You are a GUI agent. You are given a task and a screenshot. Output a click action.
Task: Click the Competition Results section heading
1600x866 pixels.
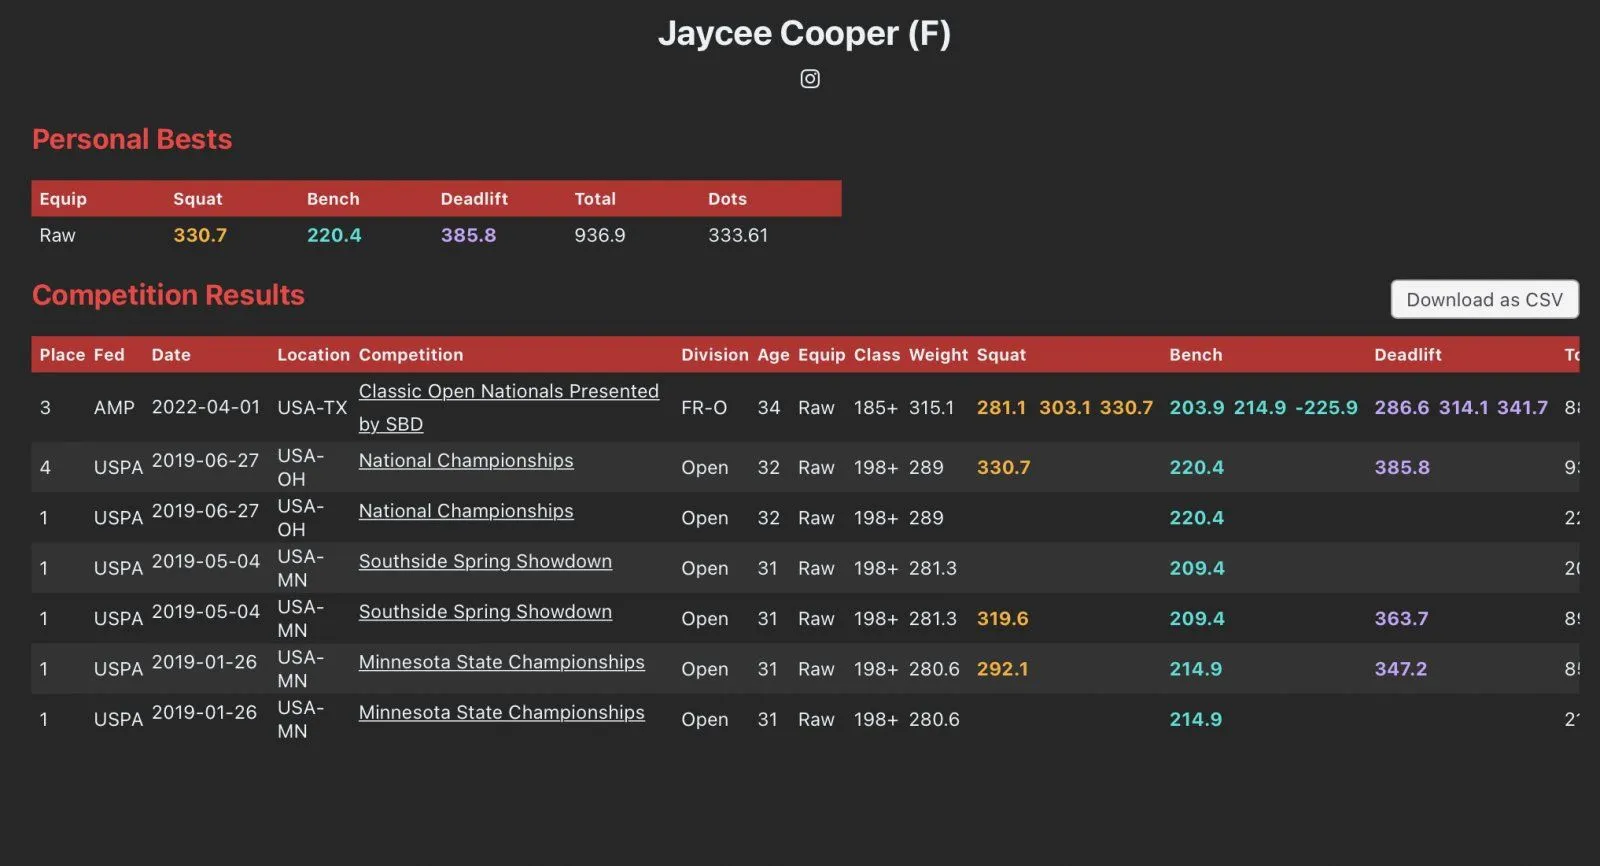coord(168,295)
